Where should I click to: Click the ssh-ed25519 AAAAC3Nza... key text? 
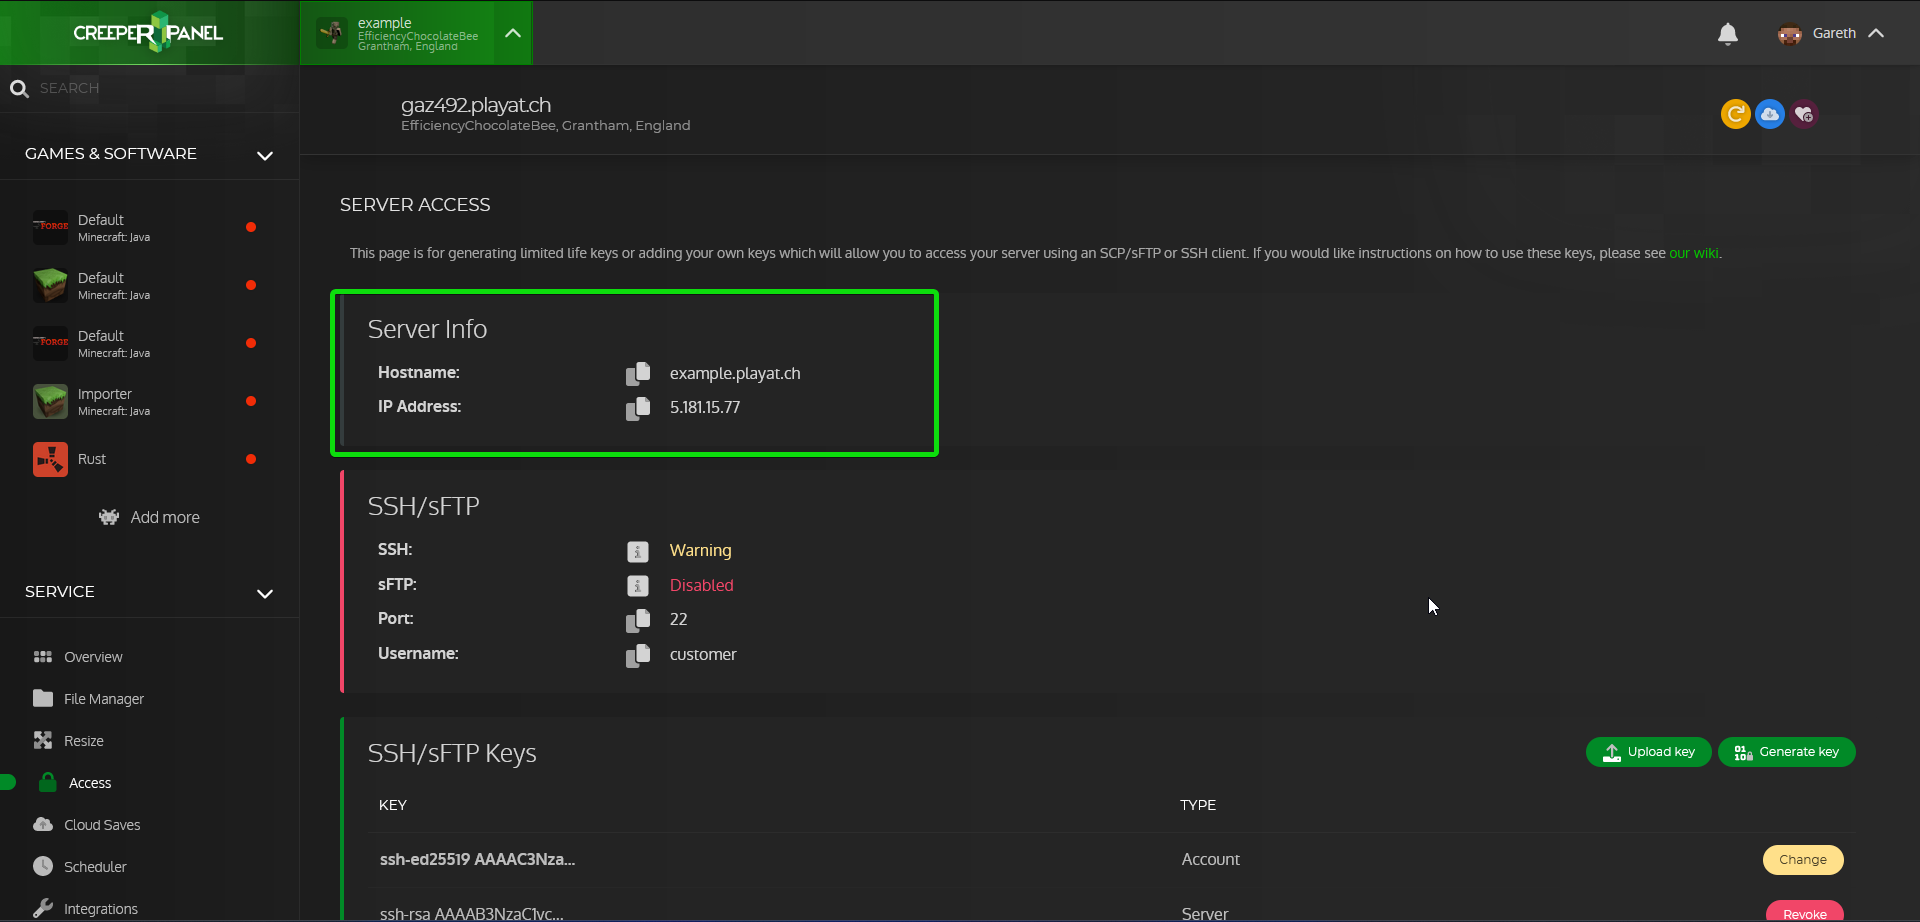(x=477, y=860)
